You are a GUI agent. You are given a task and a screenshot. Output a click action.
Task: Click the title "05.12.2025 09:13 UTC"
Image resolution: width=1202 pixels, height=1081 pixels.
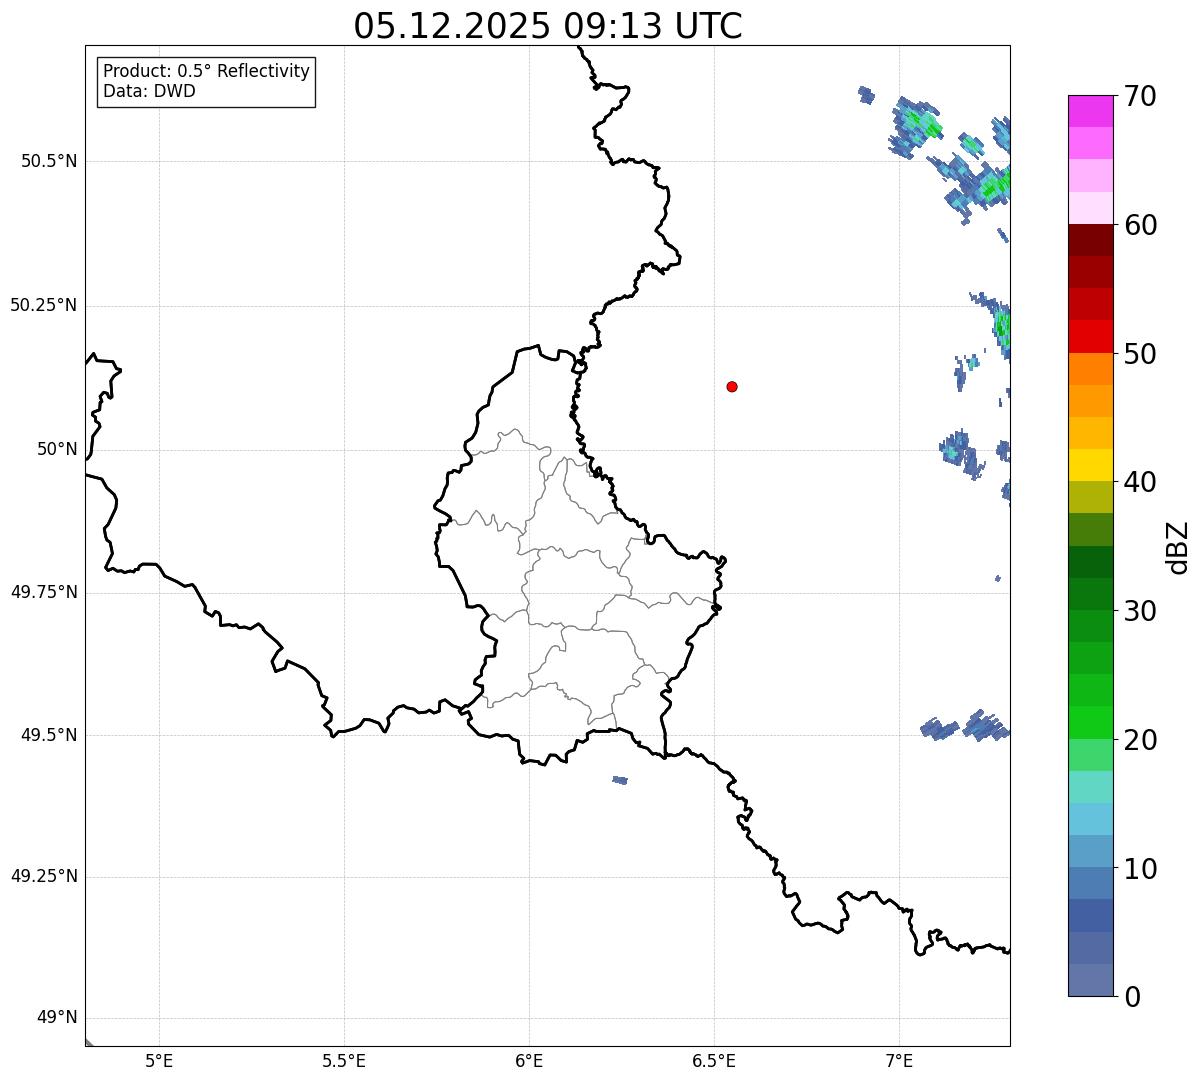[548, 26]
